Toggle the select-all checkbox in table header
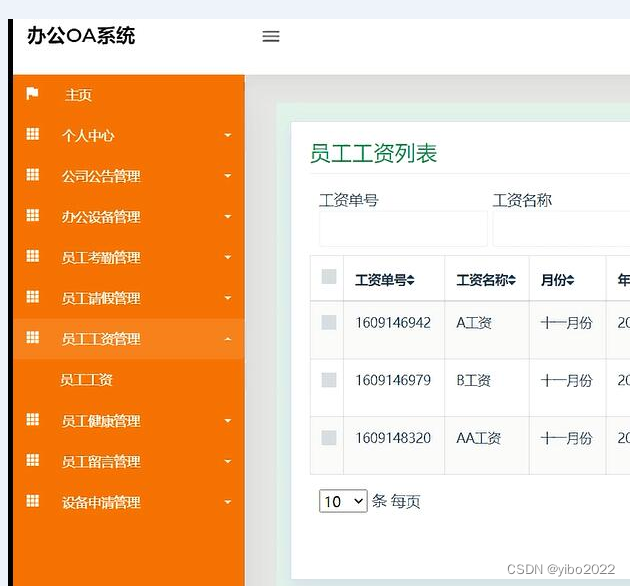630x586 pixels. [329, 277]
